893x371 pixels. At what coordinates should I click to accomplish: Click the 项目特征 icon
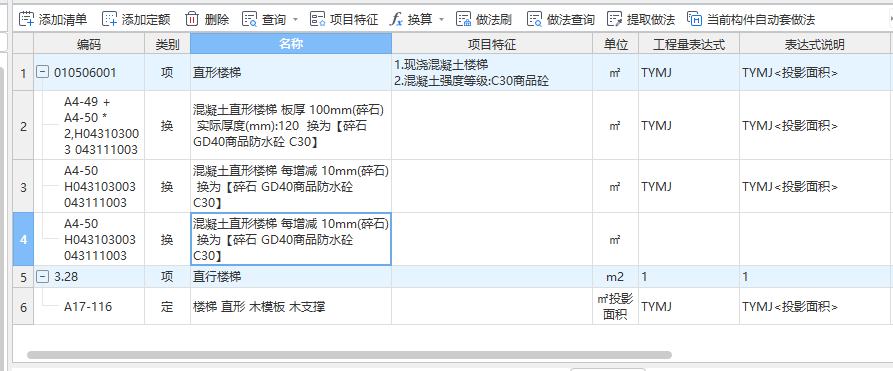click(318, 19)
